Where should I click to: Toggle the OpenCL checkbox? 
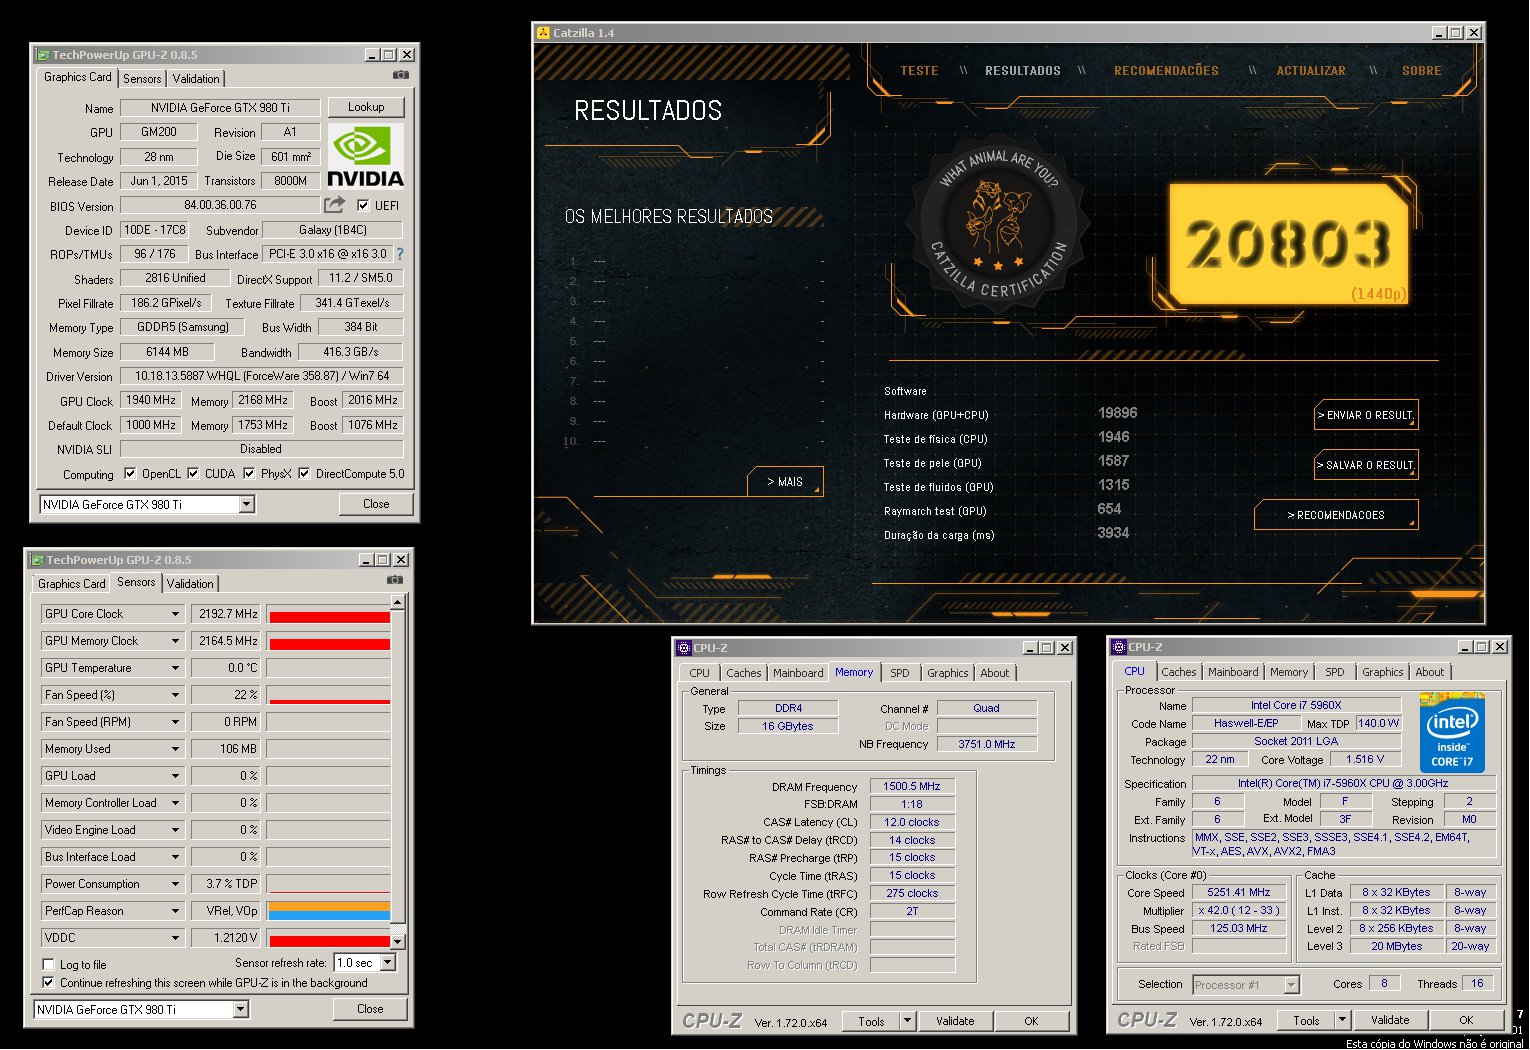coord(130,474)
